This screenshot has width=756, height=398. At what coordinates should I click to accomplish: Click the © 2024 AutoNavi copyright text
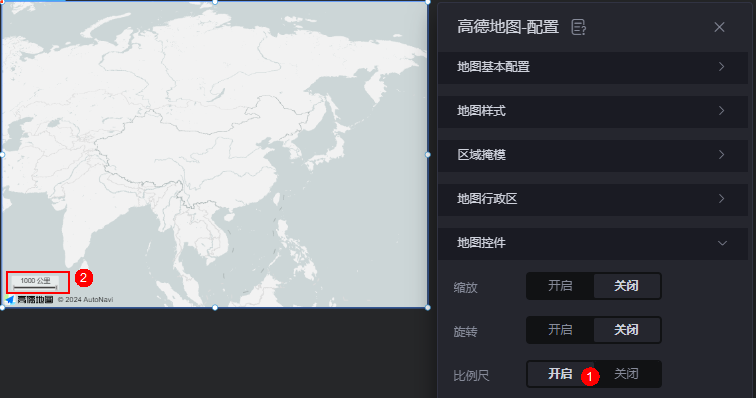point(85,300)
